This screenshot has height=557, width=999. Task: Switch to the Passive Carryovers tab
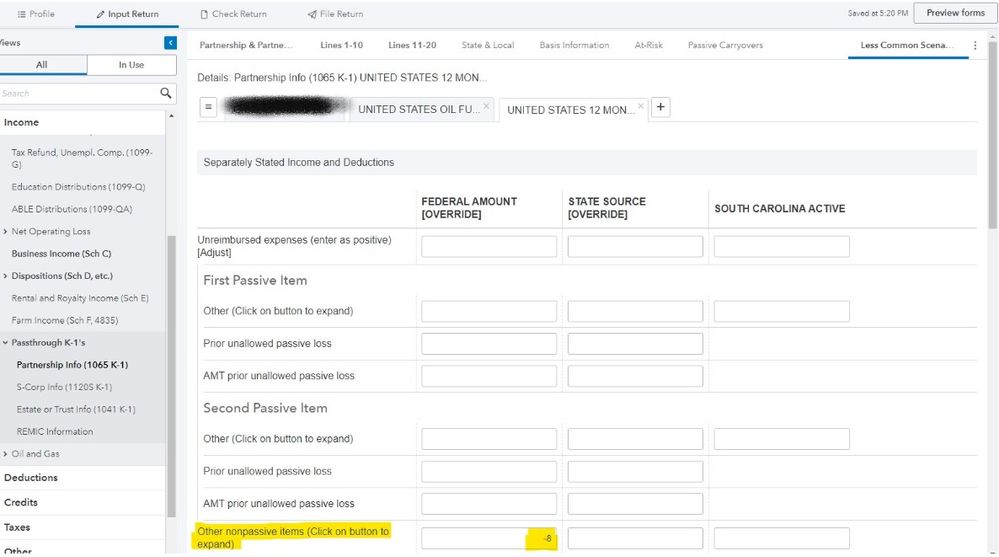coord(724,45)
